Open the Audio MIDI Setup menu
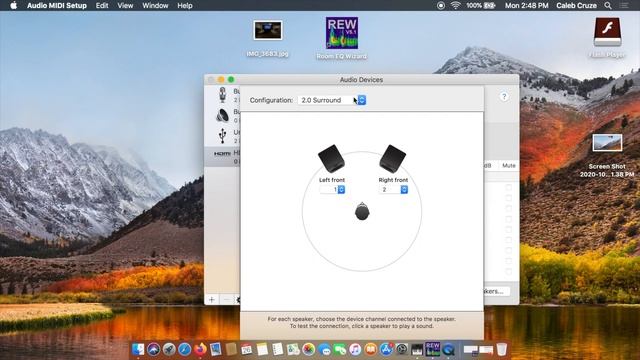 [x=57, y=6]
